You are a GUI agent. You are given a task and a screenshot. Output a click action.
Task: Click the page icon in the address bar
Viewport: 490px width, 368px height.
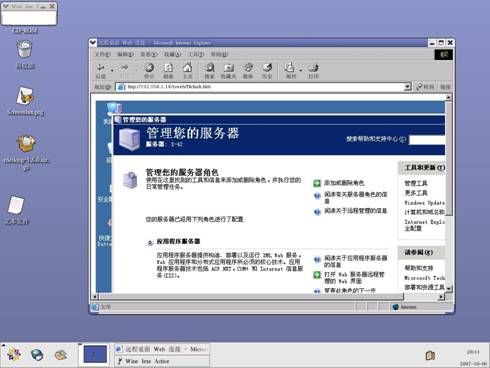tap(121, 87)
